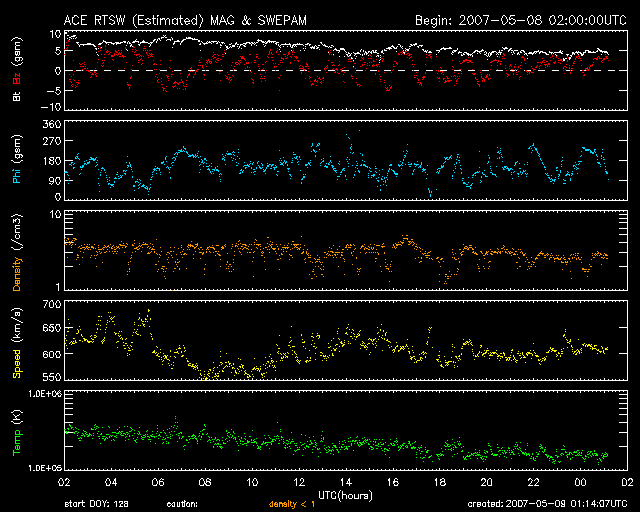Click the "06" hour tick on UTC axis

pos(158,482)
